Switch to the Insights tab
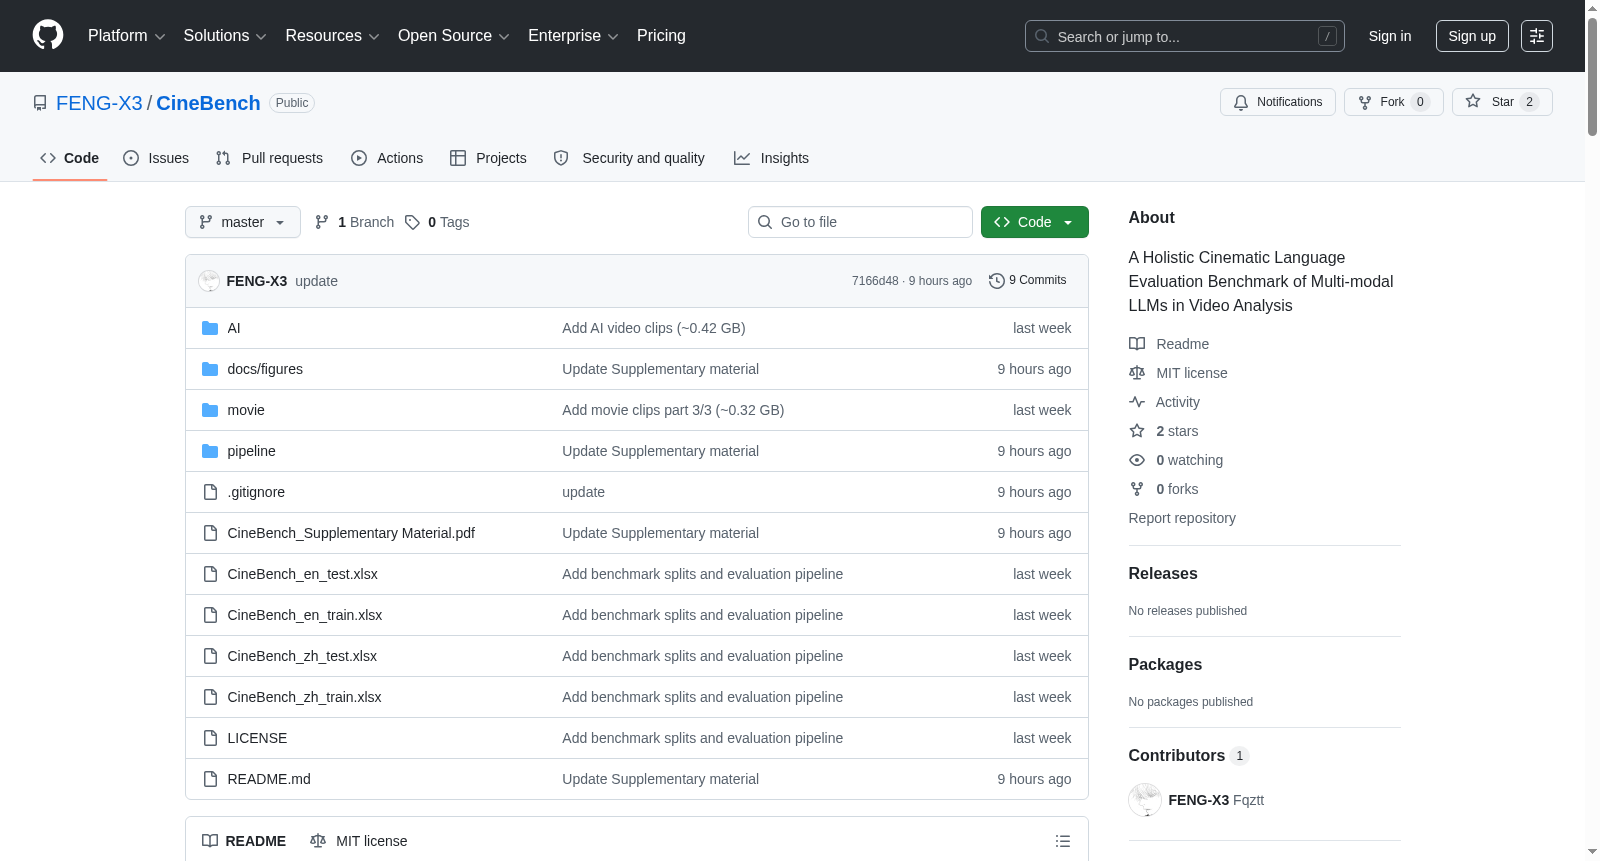The height and width of the screenshot is (861, 1600). [x=771, y=158]
